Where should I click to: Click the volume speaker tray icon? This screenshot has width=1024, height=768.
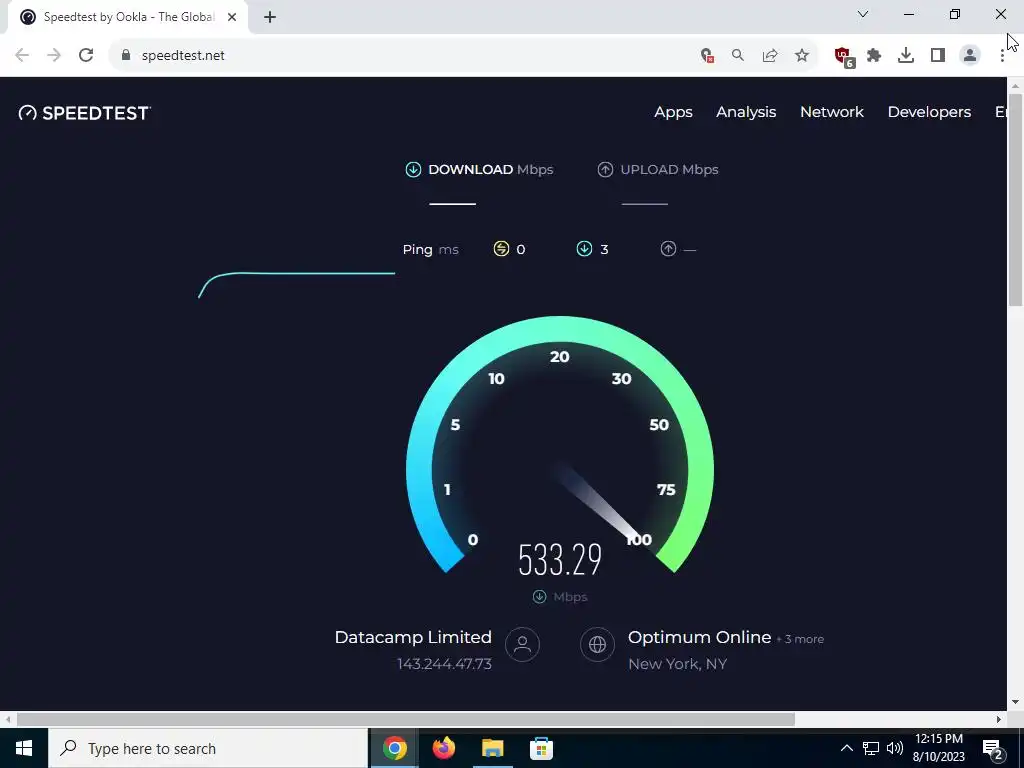coord(895,748)
